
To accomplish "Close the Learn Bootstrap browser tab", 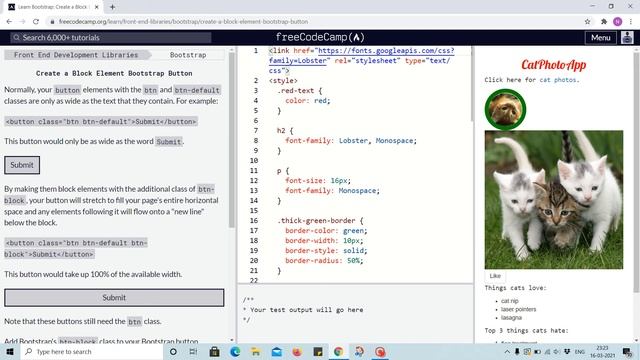I will (97, 7).
